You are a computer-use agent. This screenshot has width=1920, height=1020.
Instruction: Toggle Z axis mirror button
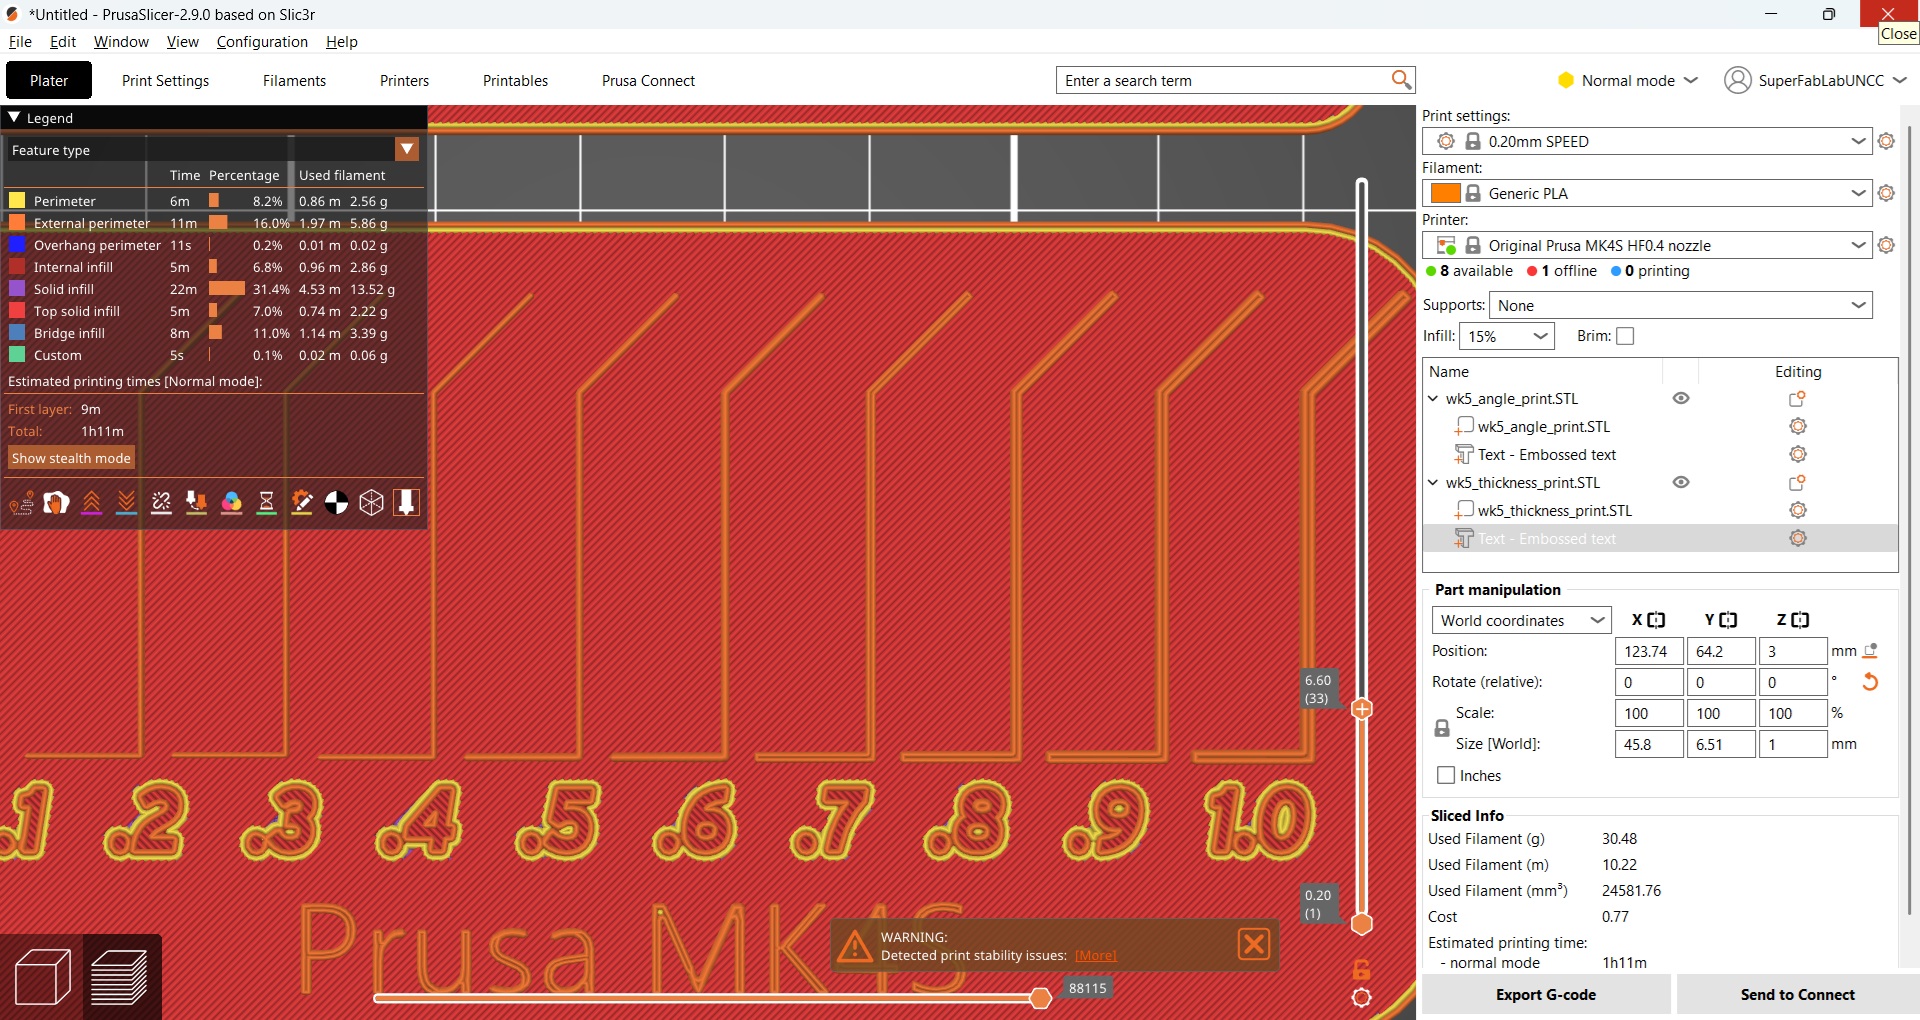(1800, 620)
